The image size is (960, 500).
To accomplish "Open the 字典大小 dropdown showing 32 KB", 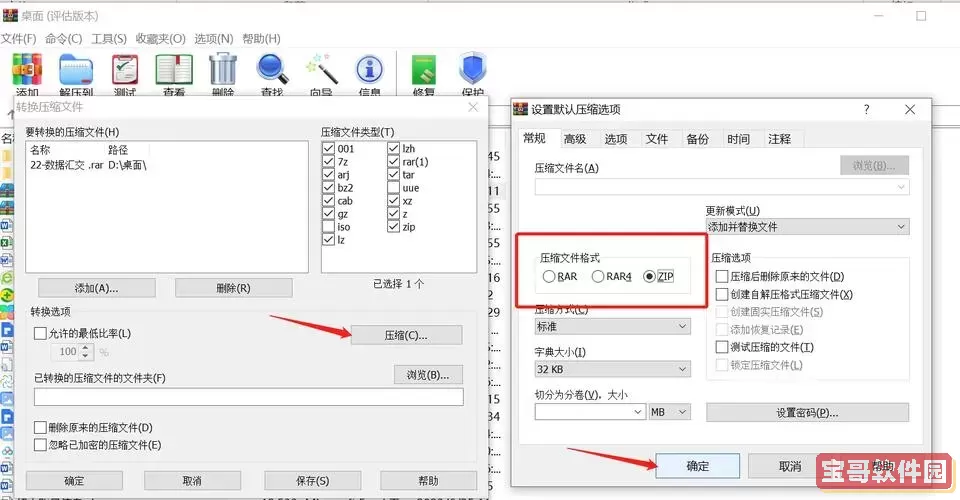I will point(612,369).
